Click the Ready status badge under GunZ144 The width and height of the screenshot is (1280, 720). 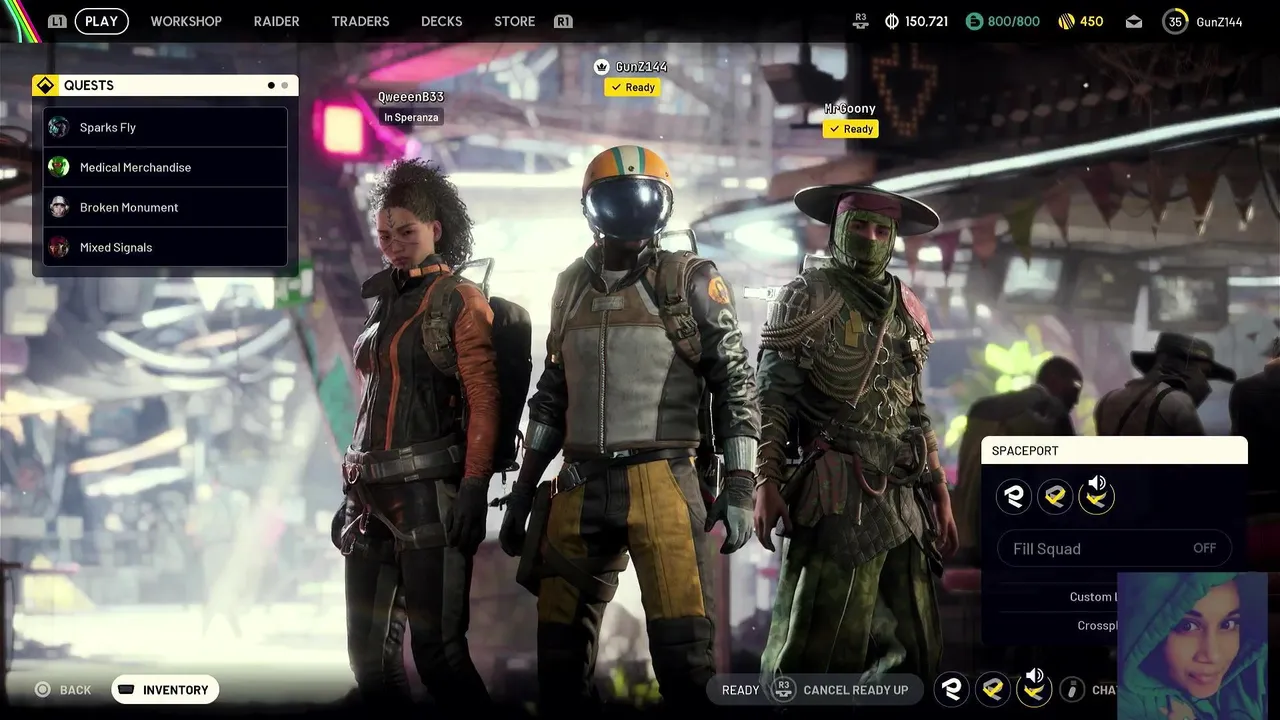(x=632, y=87)
